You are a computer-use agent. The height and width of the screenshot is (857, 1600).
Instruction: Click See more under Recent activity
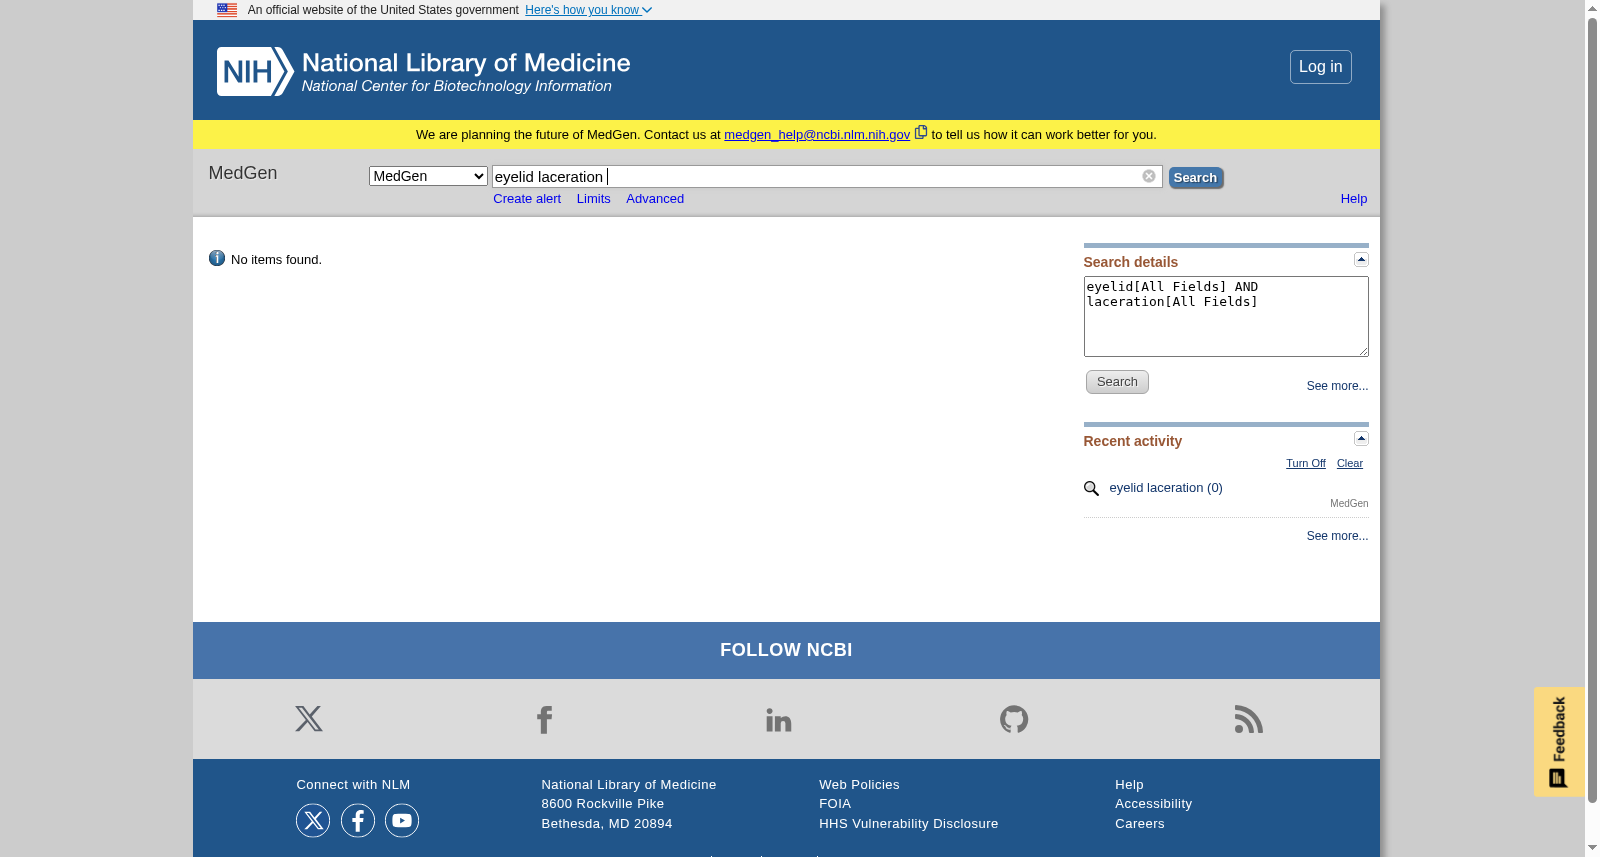click(x=1337, y=536)
